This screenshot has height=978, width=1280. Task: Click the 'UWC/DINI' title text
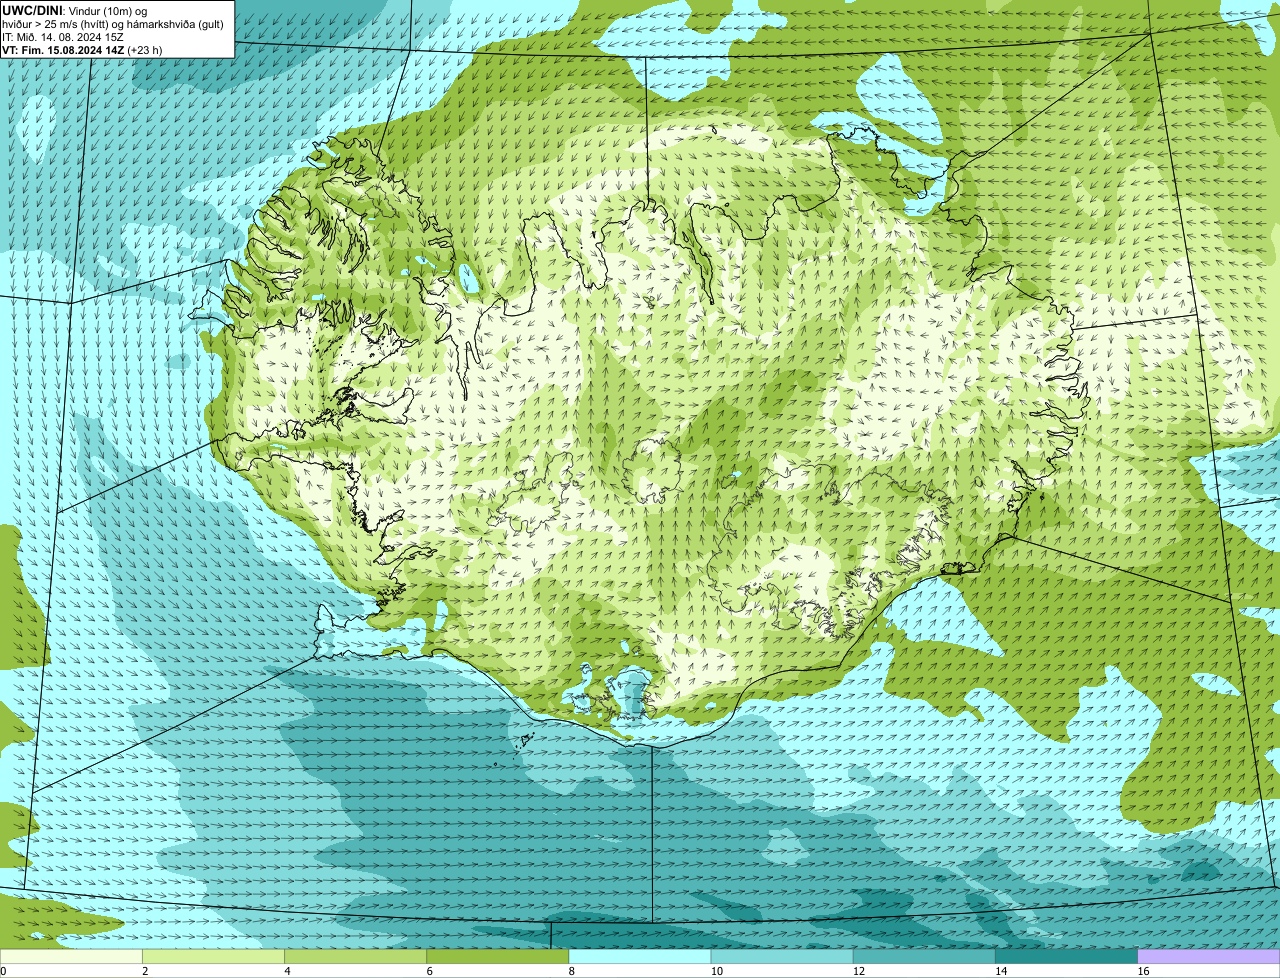(32, 11)
